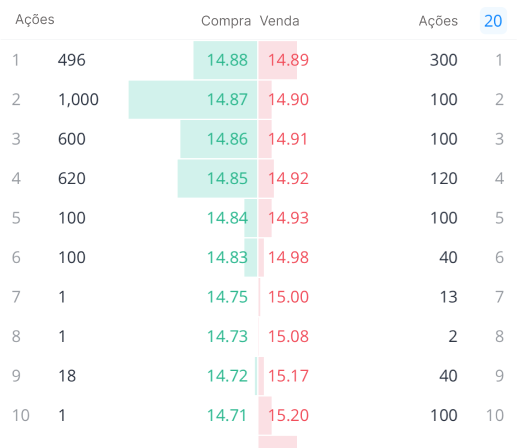Select bid quantity 1,000 shares
Screen dimensions: 517x448
click(x=78, y=100)
